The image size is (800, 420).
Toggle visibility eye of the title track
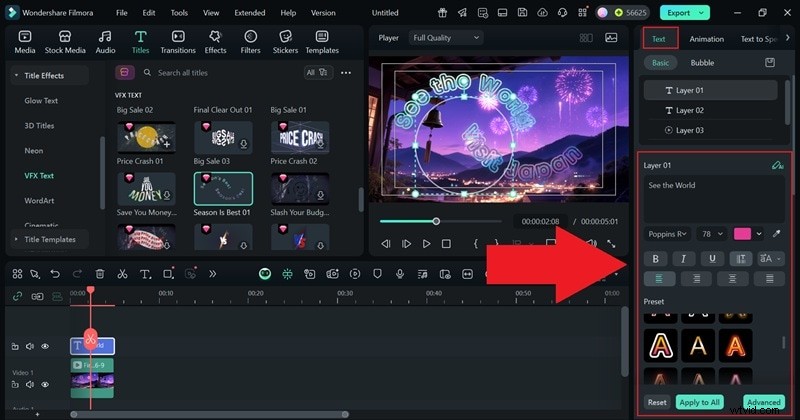pyautogui.click(x=45, y=346)
